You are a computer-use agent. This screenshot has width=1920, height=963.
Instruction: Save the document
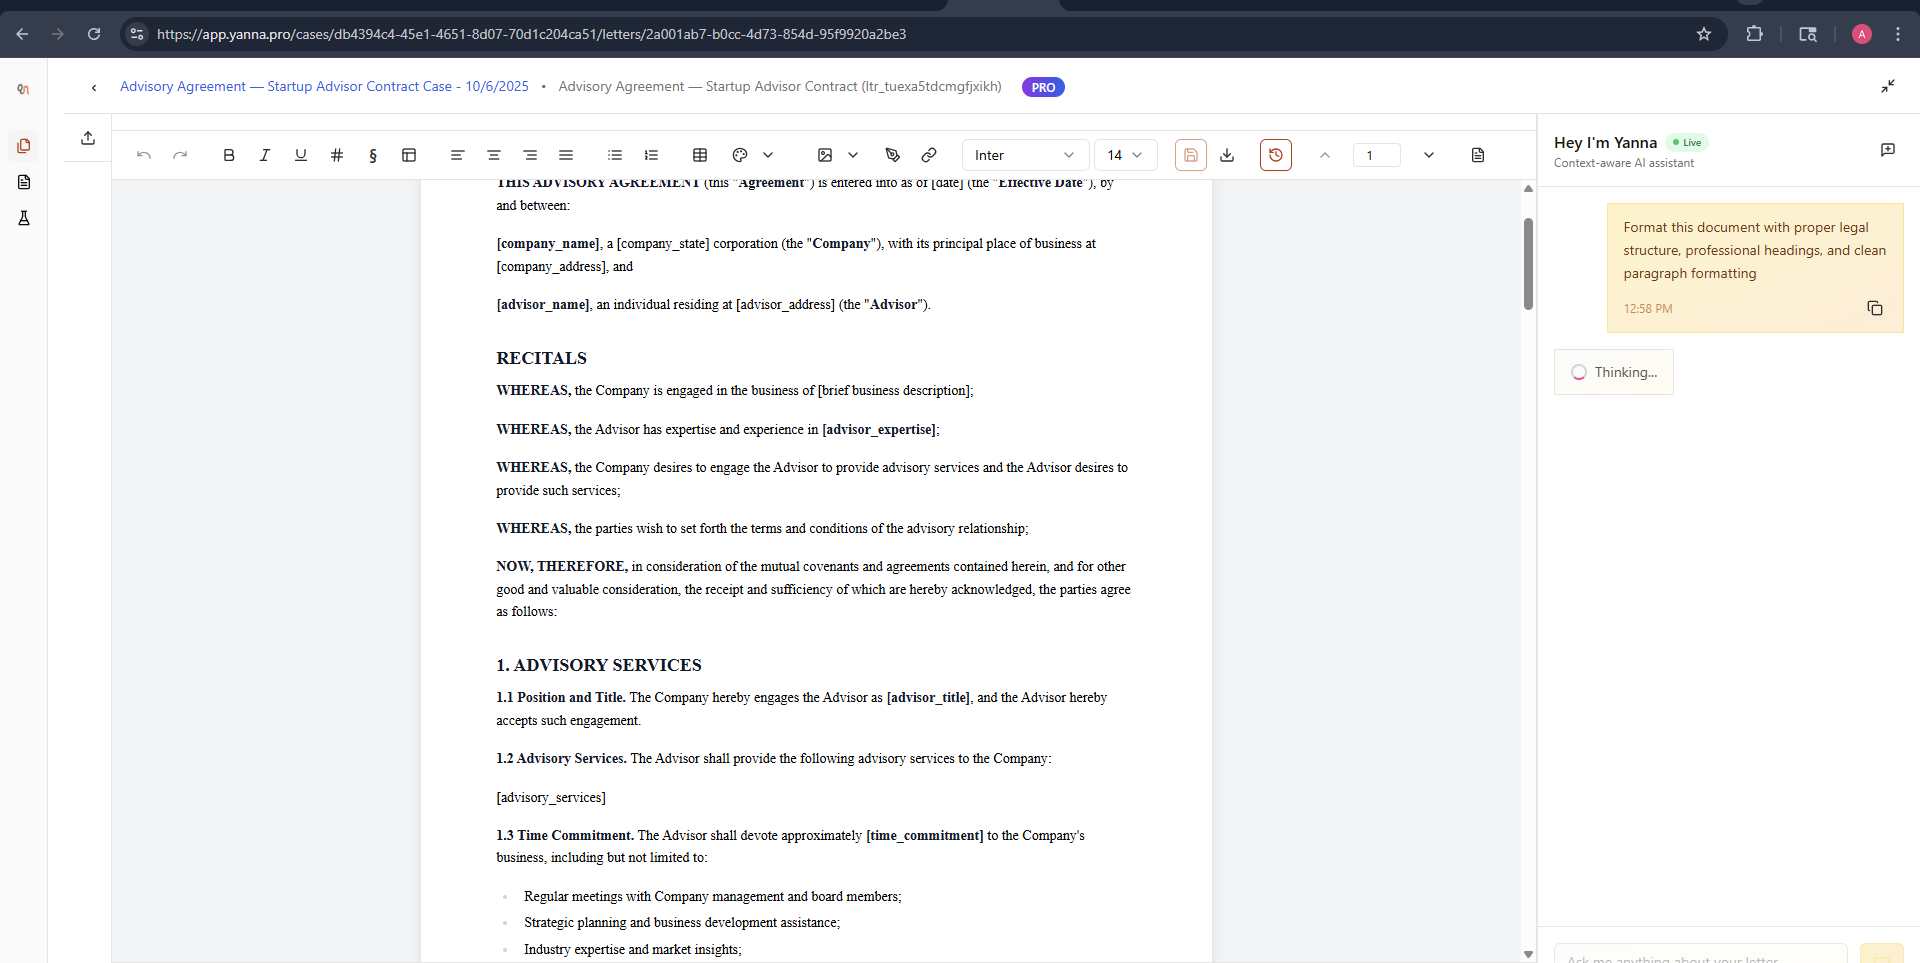click(1191, 155)
